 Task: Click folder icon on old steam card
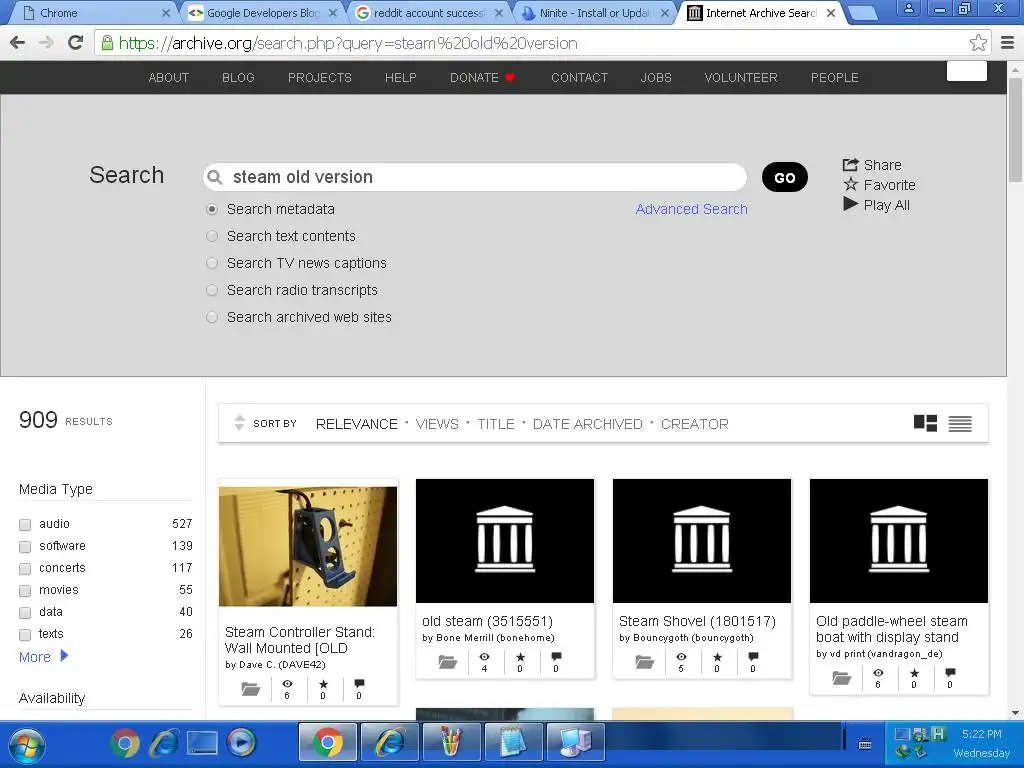[x=447, y=662]
